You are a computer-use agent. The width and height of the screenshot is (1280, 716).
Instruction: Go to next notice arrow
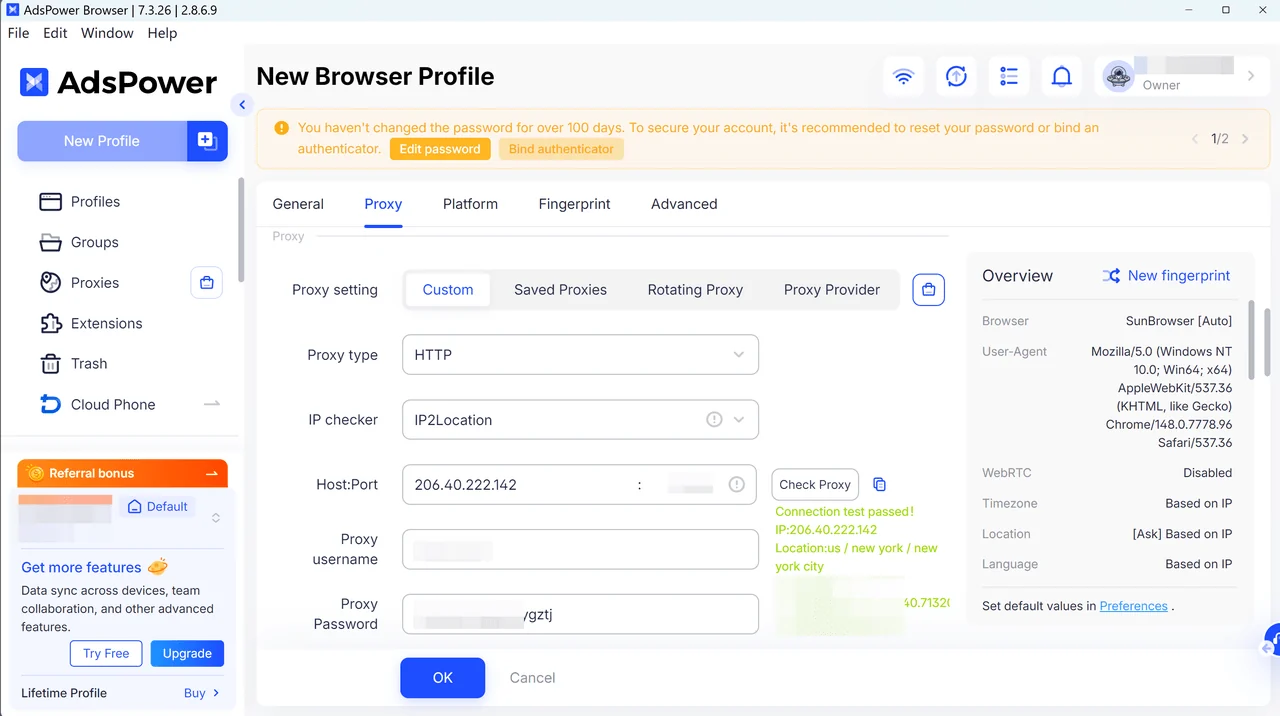tap(1245, 139)
